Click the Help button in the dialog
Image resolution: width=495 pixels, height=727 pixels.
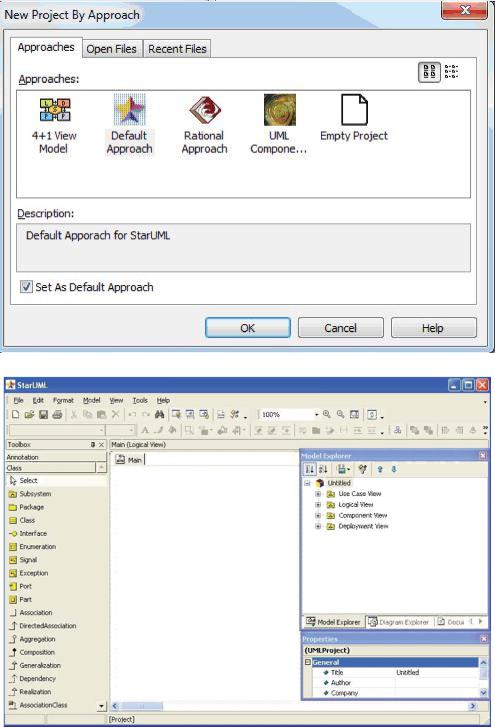(433, 328)
